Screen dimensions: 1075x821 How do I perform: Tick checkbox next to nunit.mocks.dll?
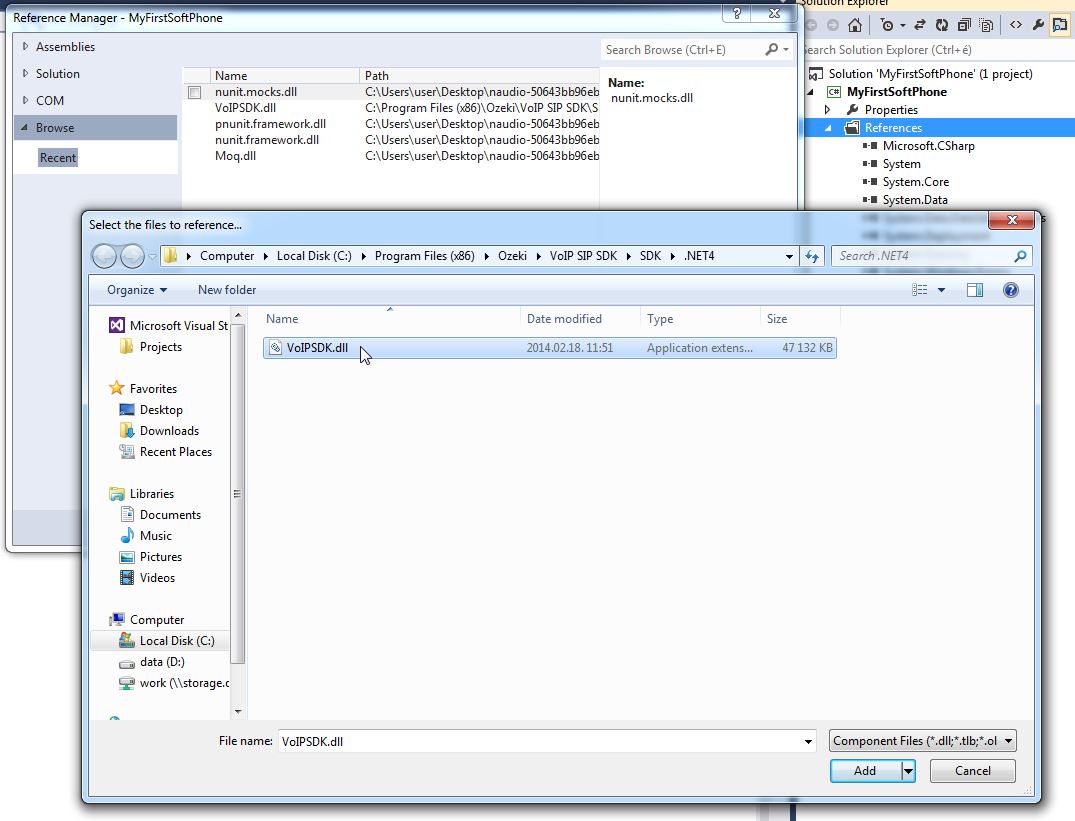tap(195, 92)
